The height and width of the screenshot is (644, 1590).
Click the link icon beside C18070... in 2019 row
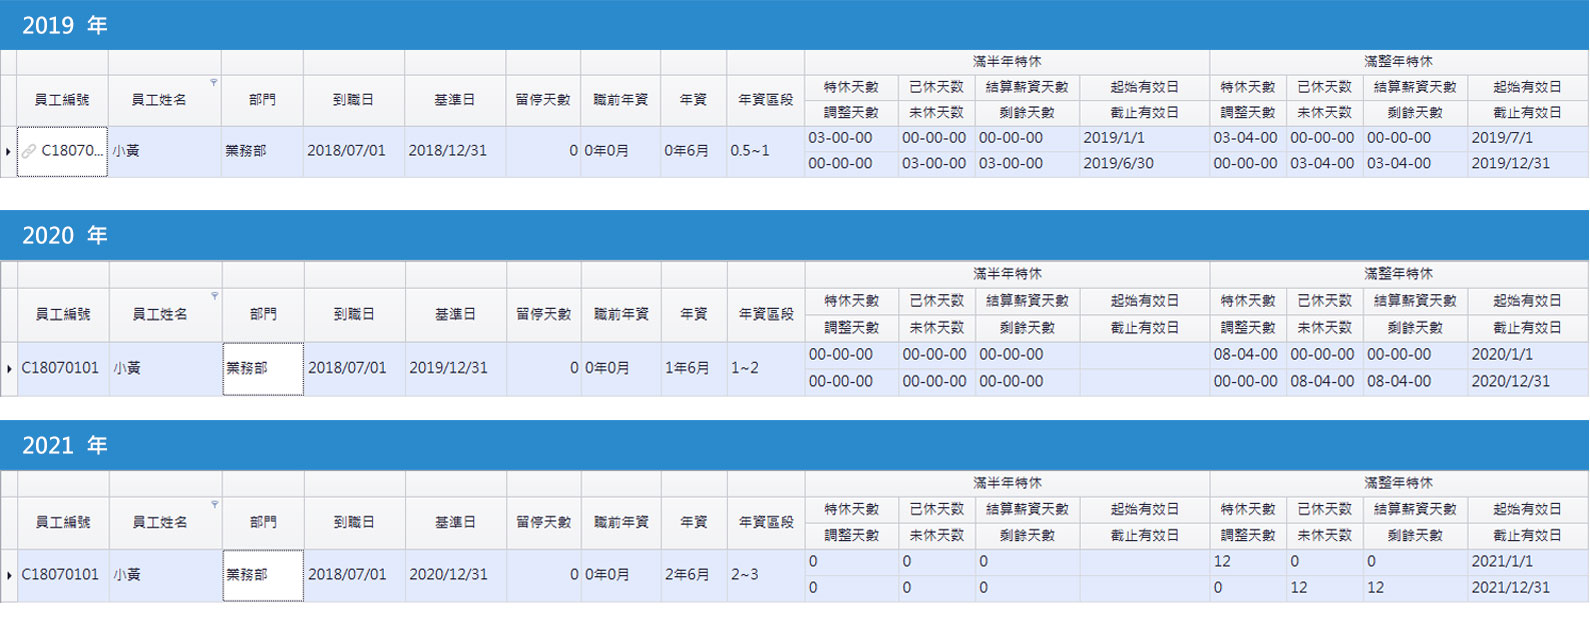(x=29, y=151)
